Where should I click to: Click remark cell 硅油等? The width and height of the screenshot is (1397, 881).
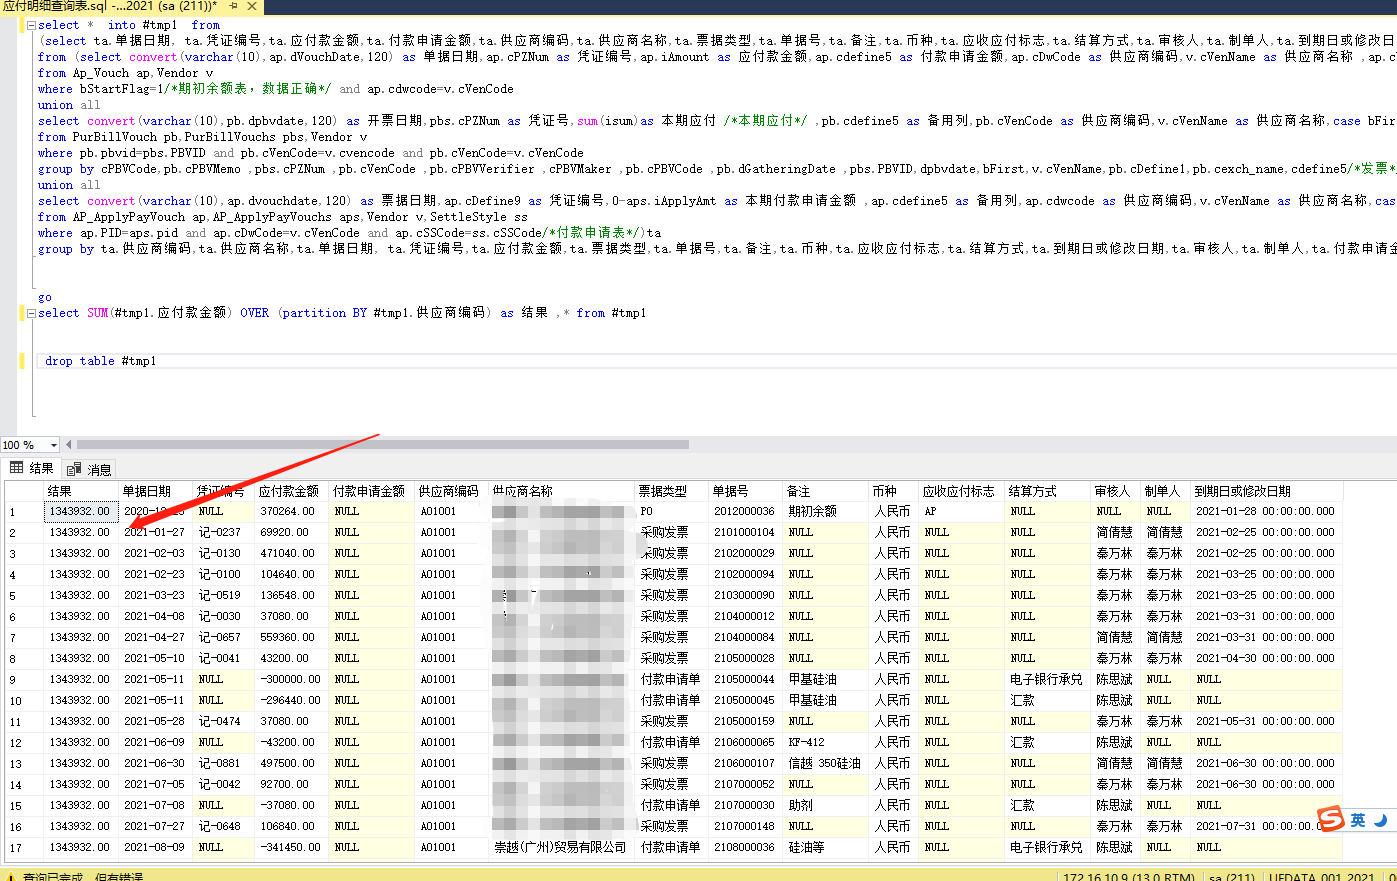point(827,847)
